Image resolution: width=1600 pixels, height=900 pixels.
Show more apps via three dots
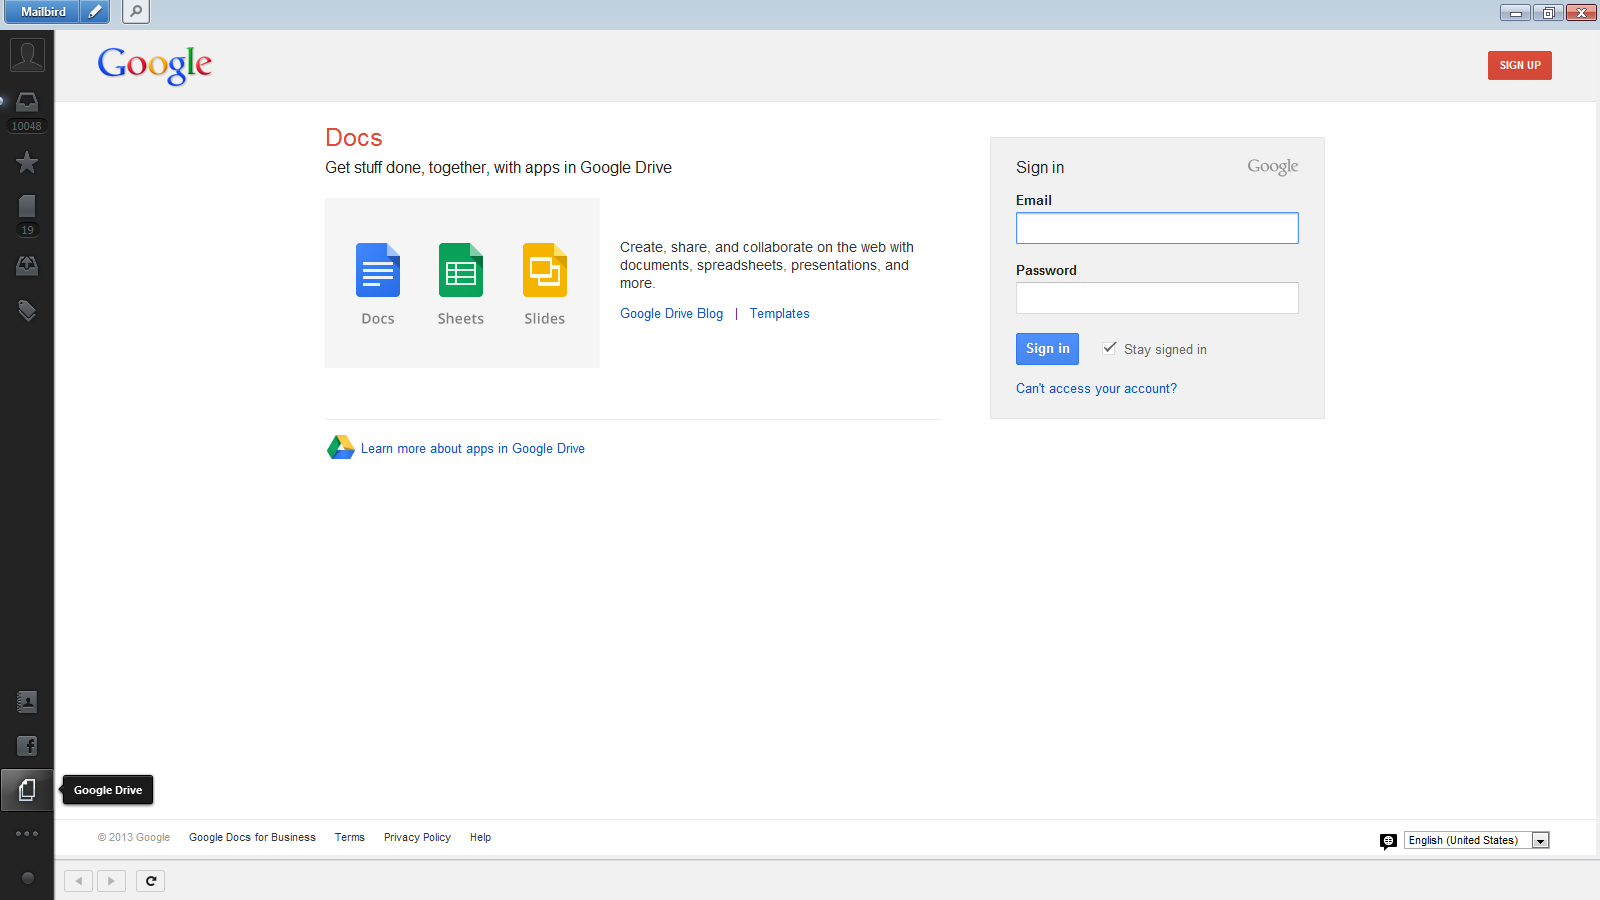click(27, 833)
